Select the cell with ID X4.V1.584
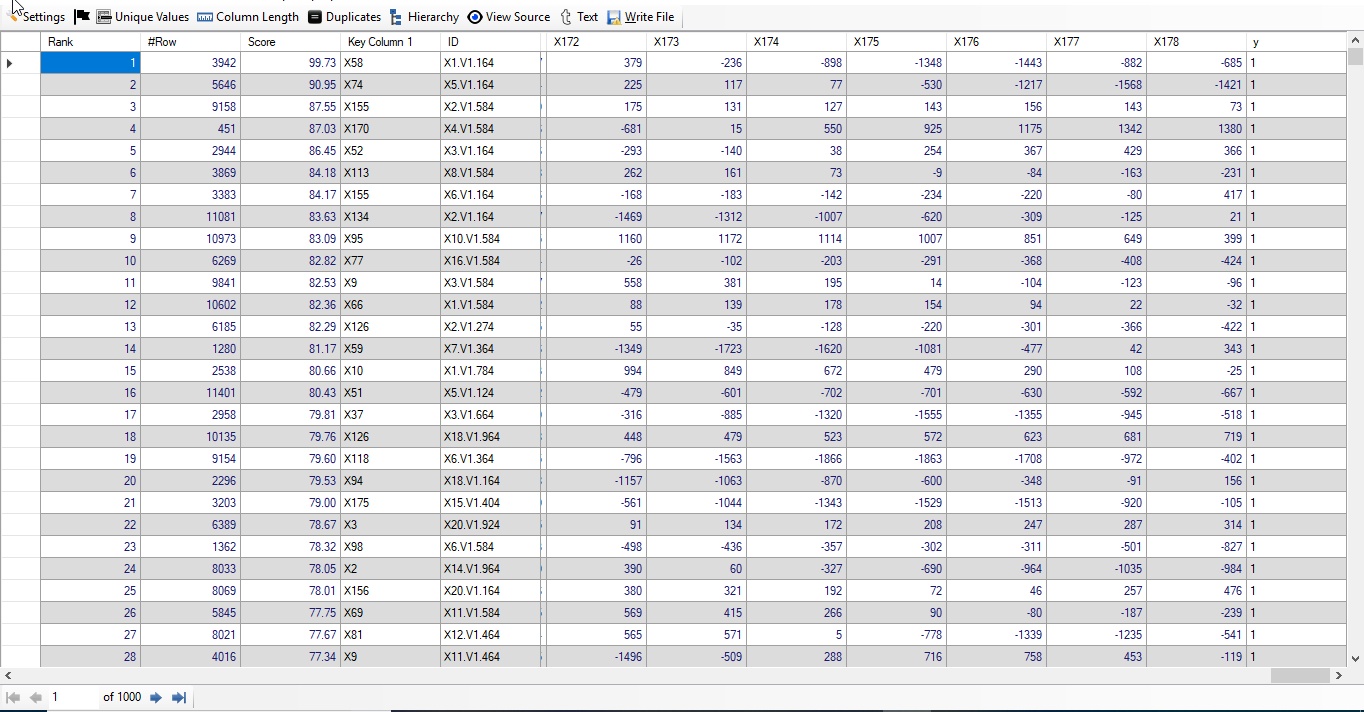 click(x=490, y=129)
